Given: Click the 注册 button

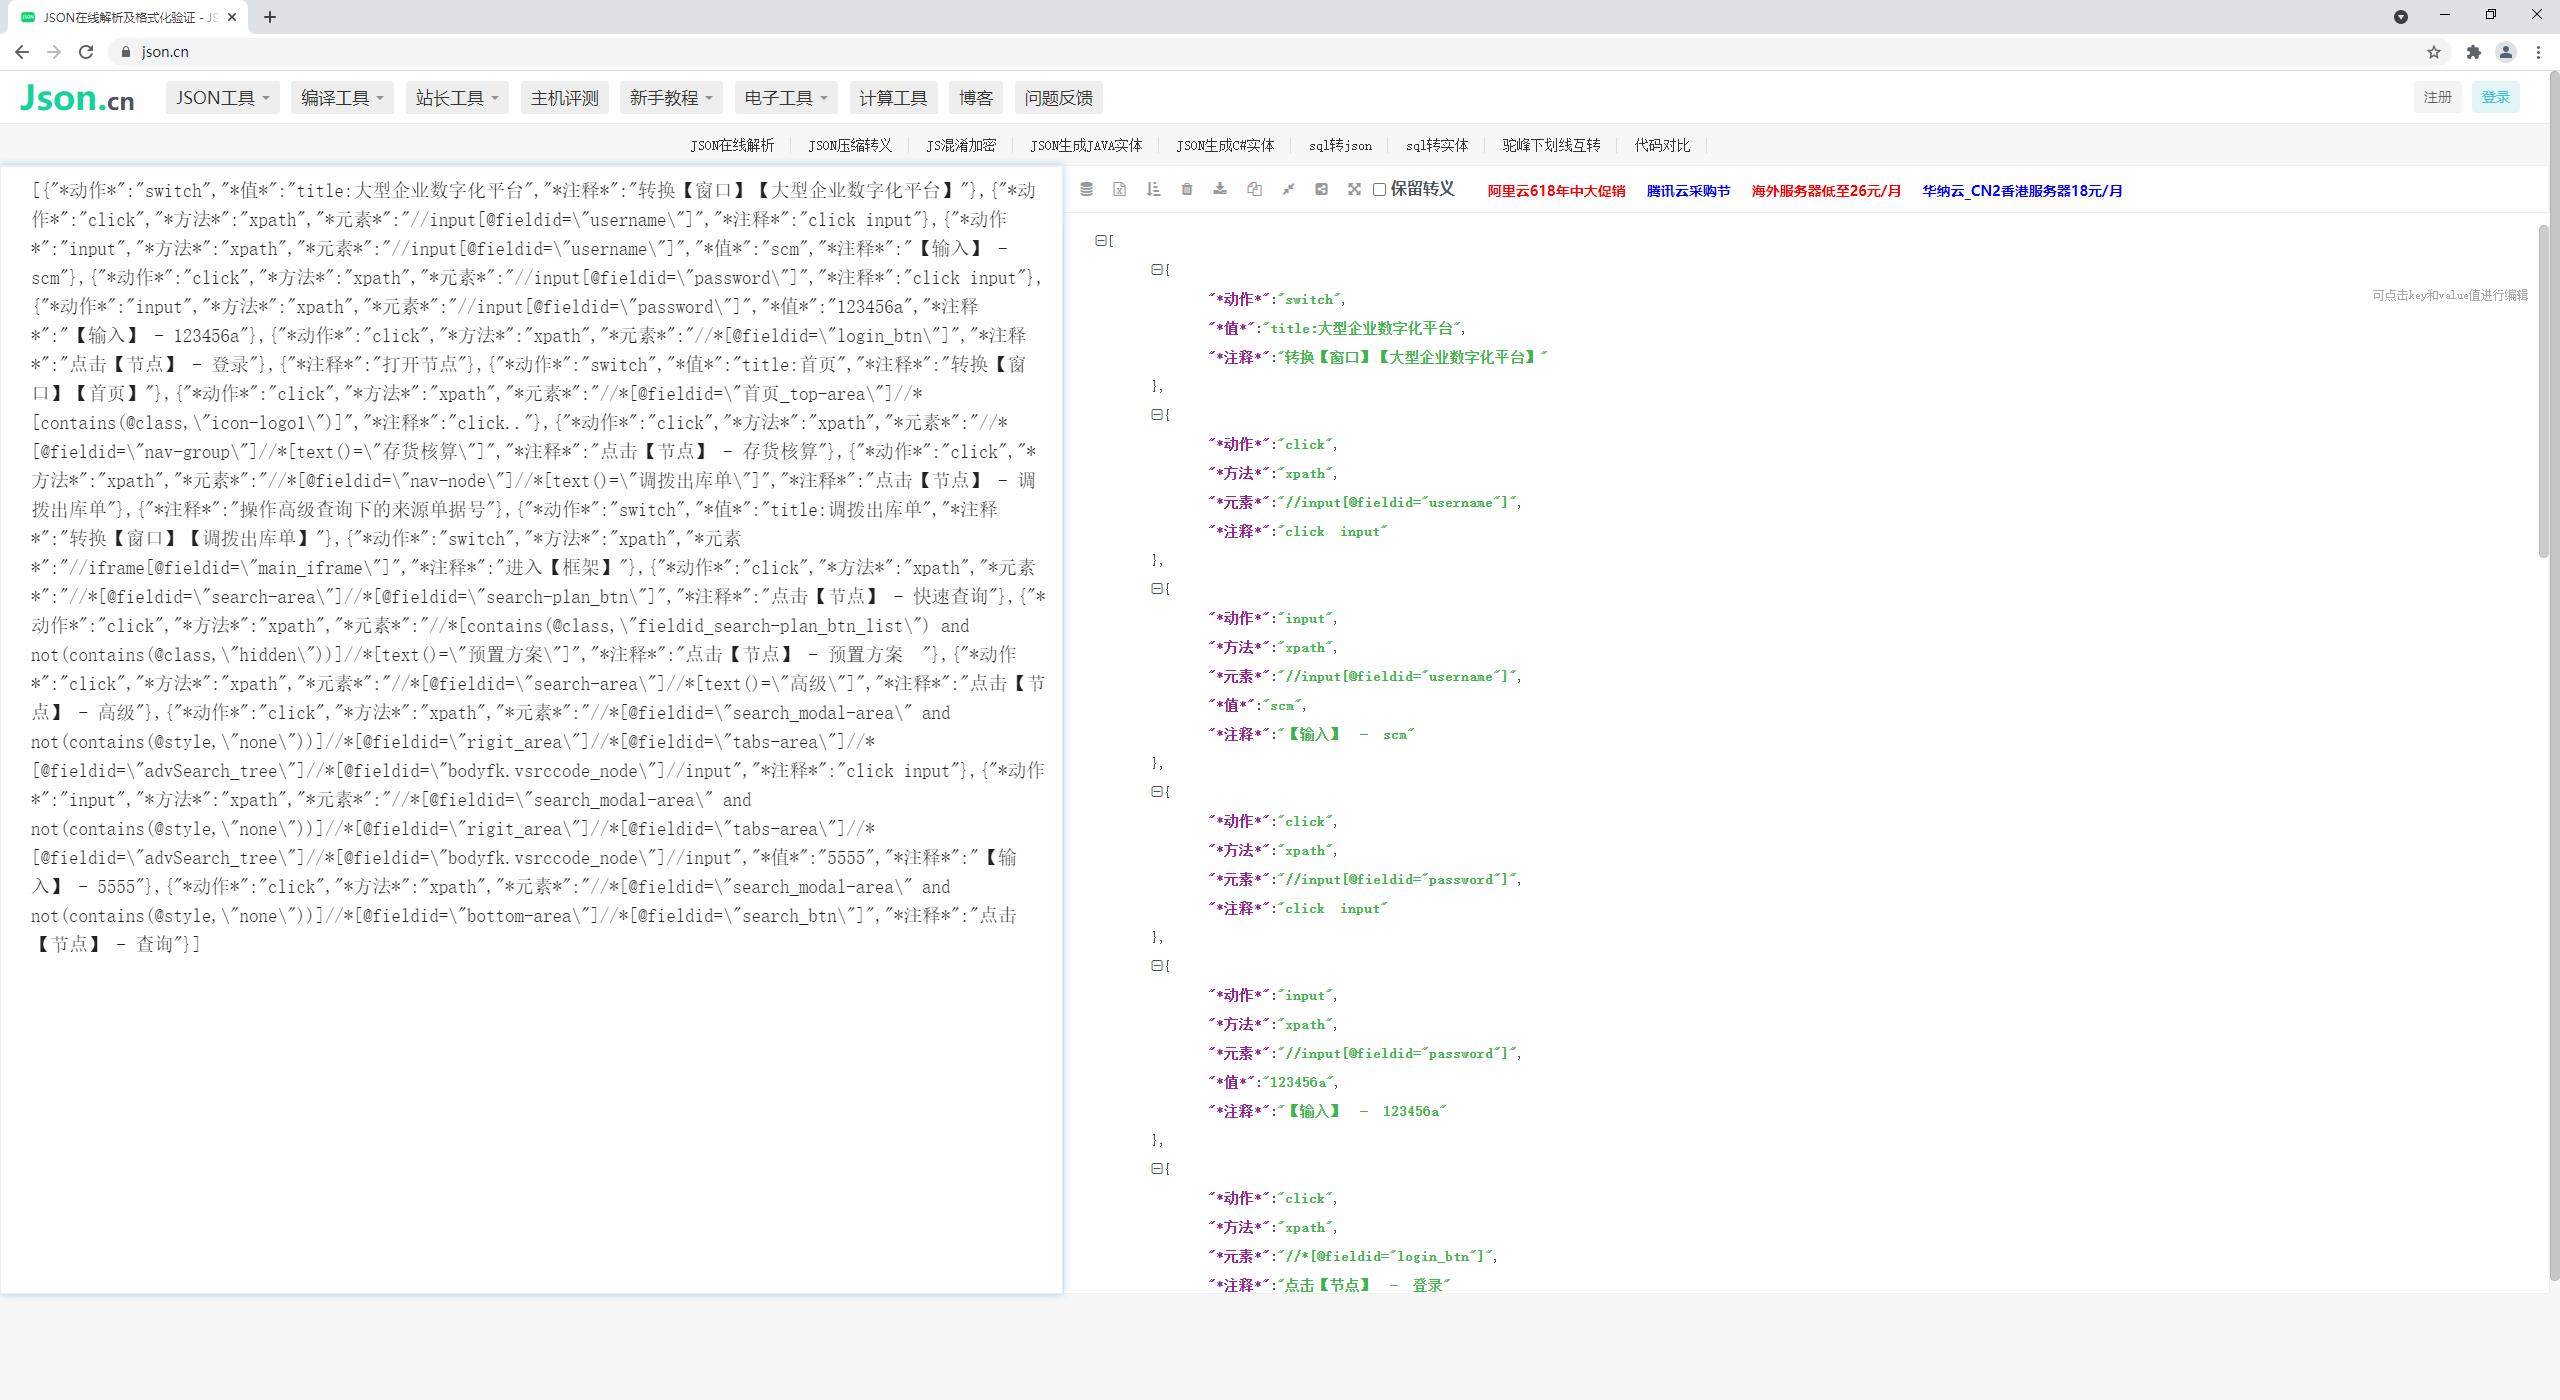Looking at the screenshot, I should (2437, 97).
